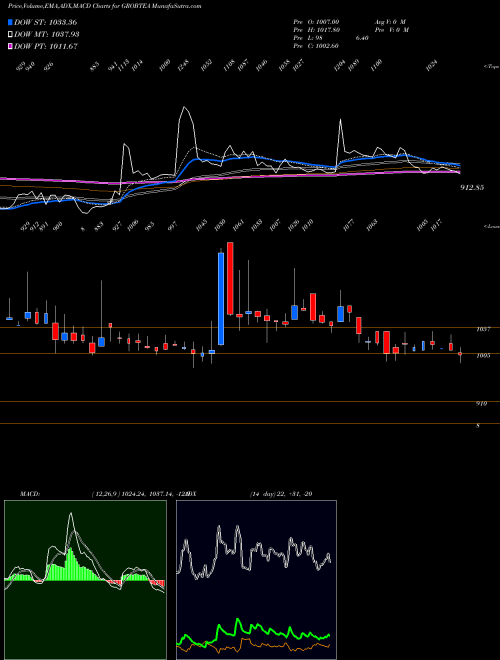Screen dimensions: 500x660
Task: Click the 'Pre V: 0 M' value
Action: click(392, 30)
